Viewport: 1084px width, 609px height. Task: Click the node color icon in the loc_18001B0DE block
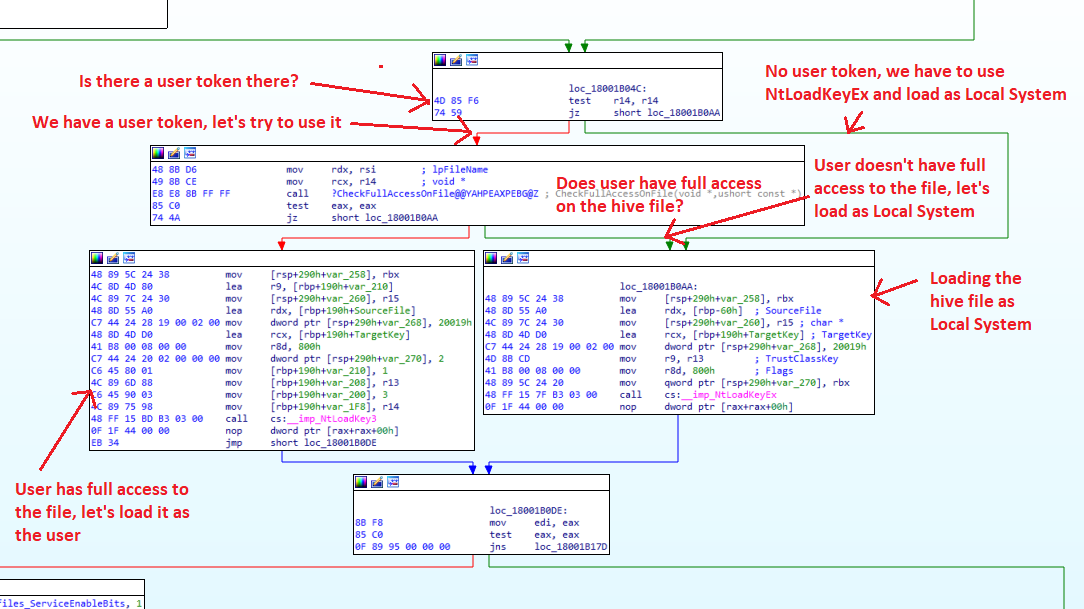tap(361, 482)
